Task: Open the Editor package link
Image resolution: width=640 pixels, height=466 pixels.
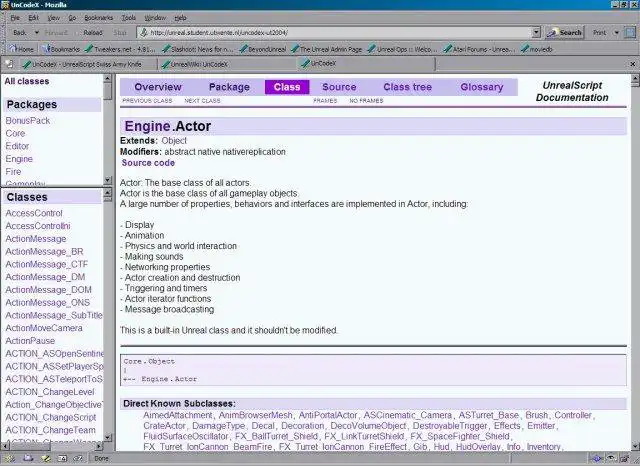Action: point(17,146)
